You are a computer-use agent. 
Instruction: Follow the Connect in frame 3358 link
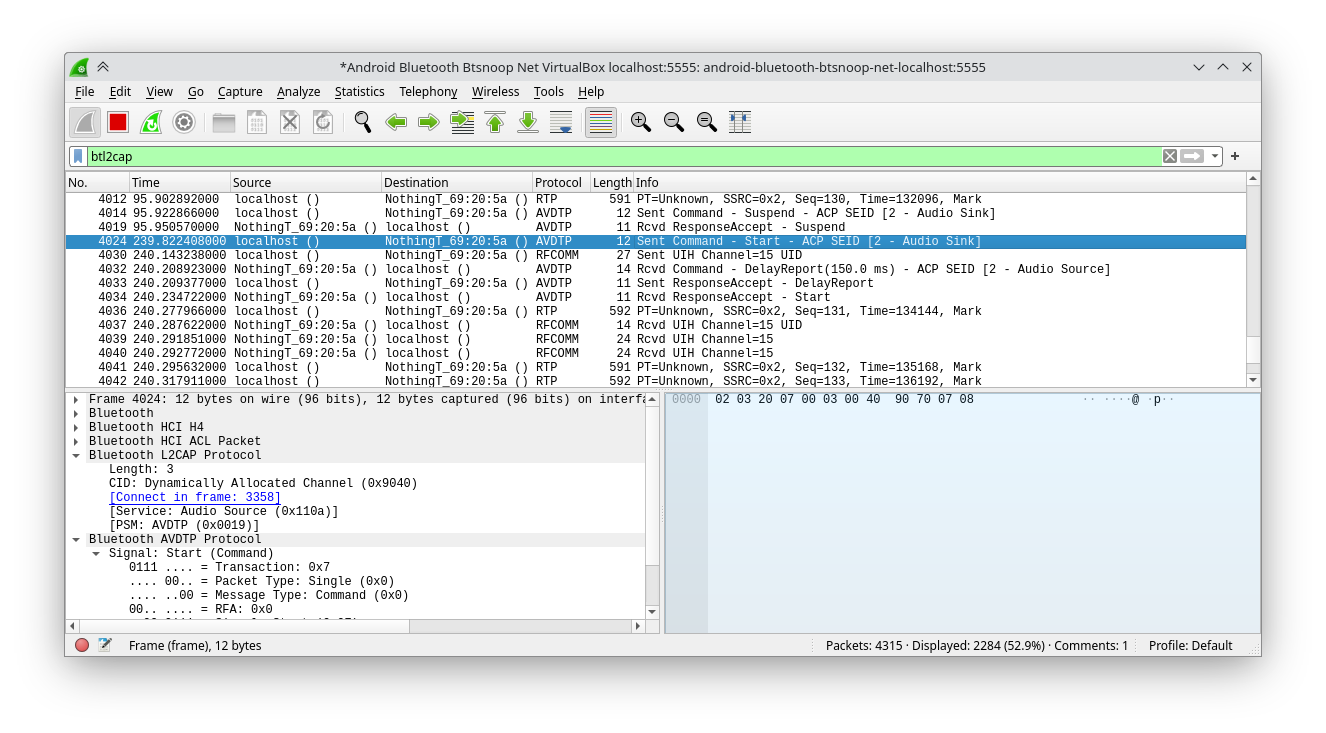(x=195, y=497)
